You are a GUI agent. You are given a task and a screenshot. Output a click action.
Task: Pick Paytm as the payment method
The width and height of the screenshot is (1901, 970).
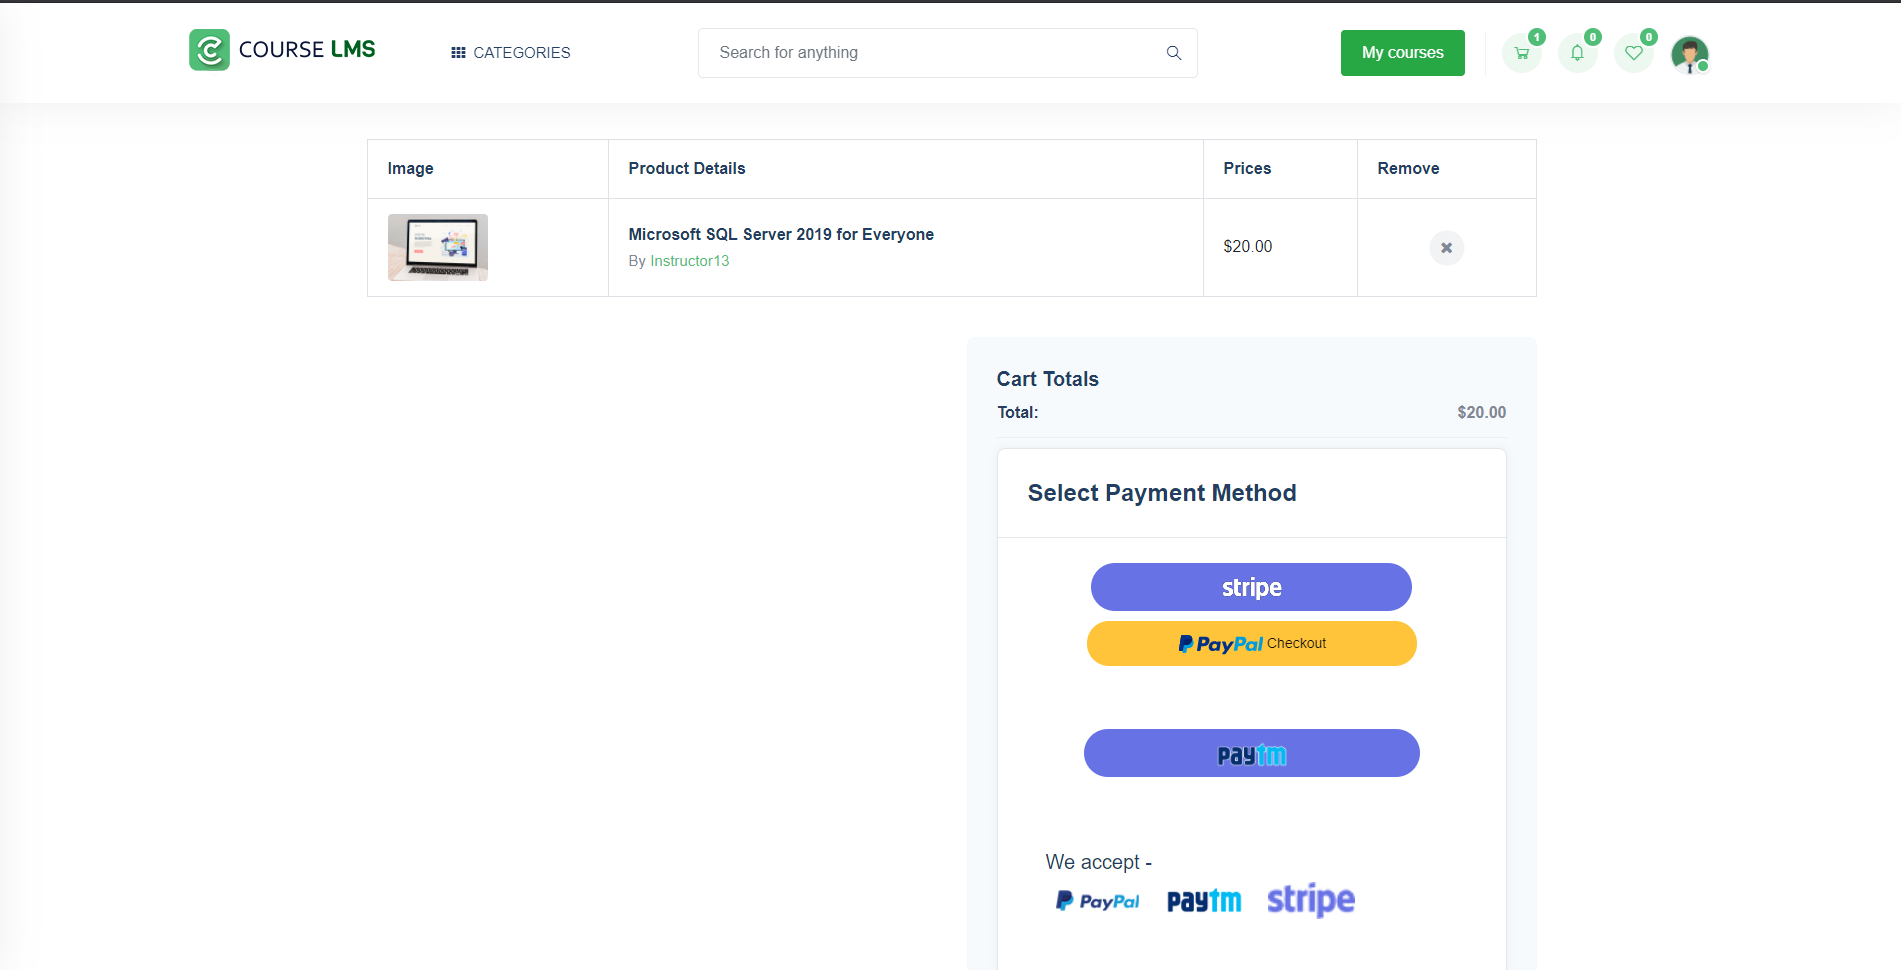[x=1251, y=753]
